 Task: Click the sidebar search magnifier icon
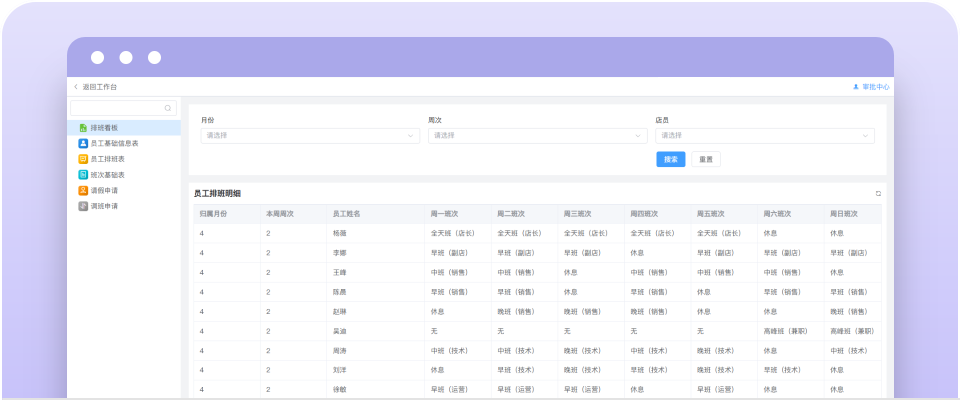pyautogui.click(x=168, y=108)
